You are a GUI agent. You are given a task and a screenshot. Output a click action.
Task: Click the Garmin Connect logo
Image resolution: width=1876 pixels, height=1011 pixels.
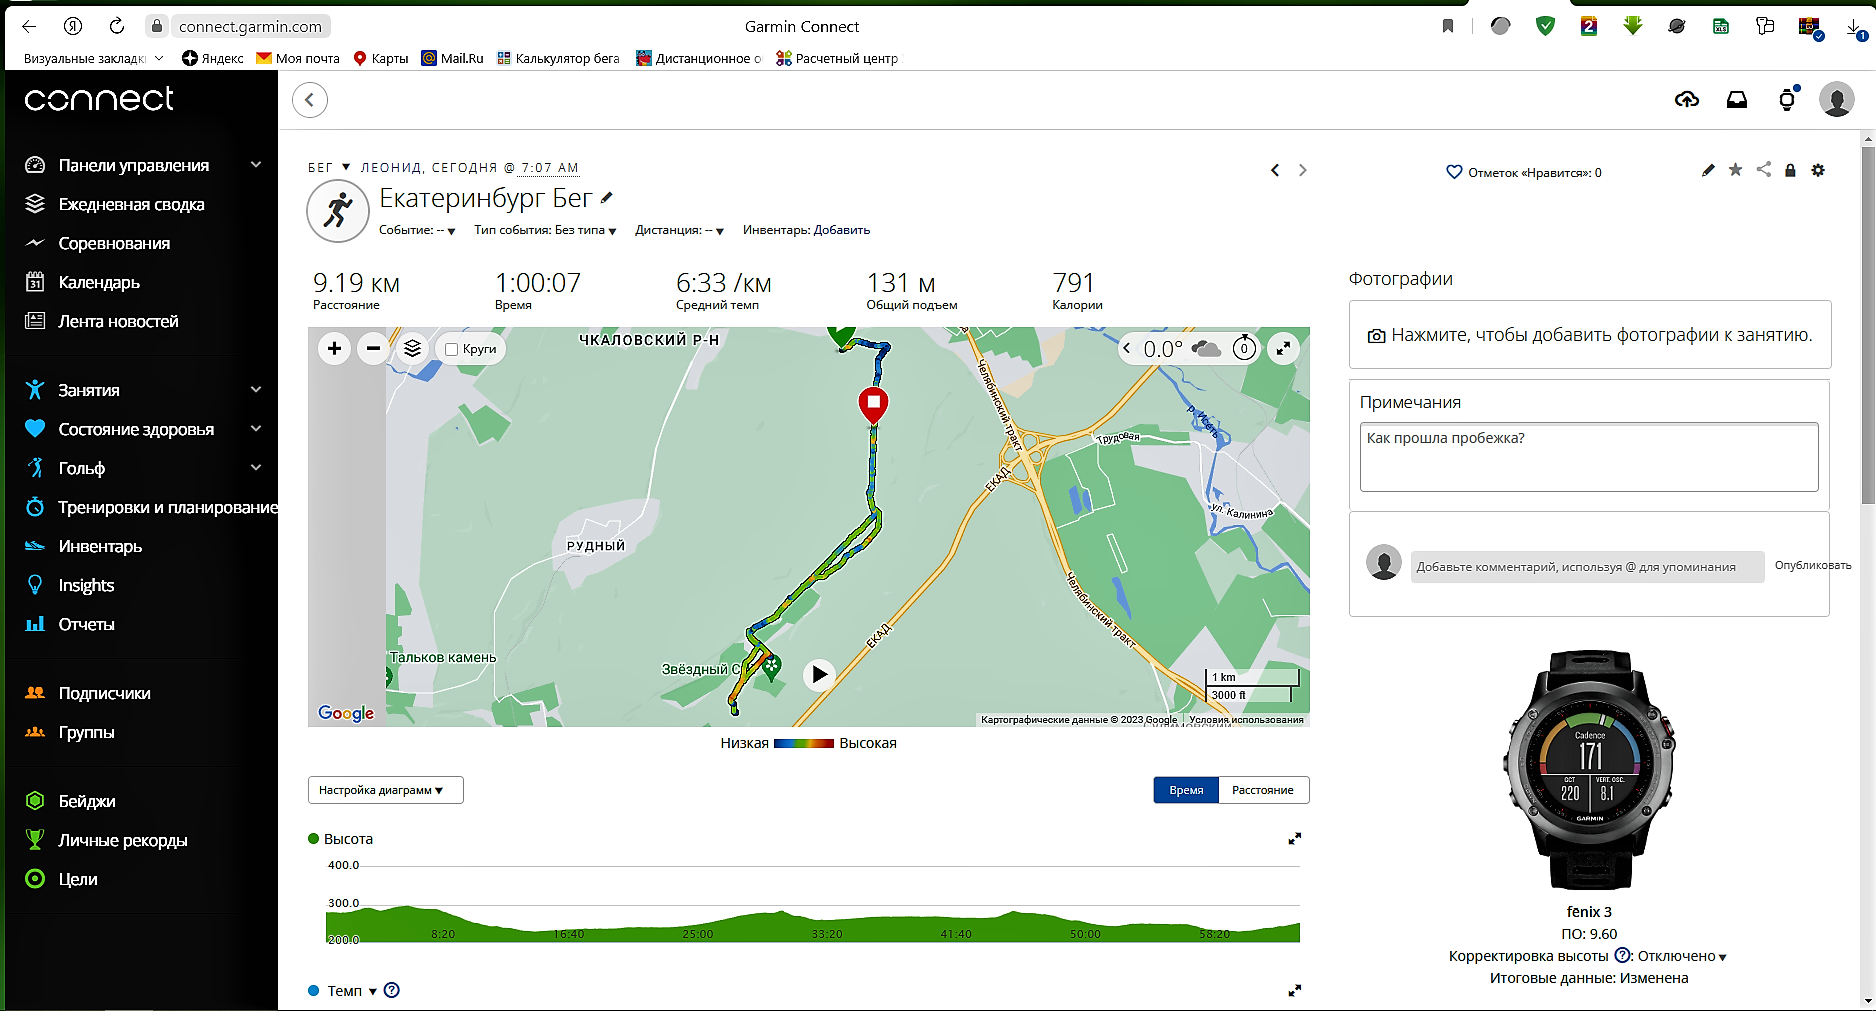99,99
